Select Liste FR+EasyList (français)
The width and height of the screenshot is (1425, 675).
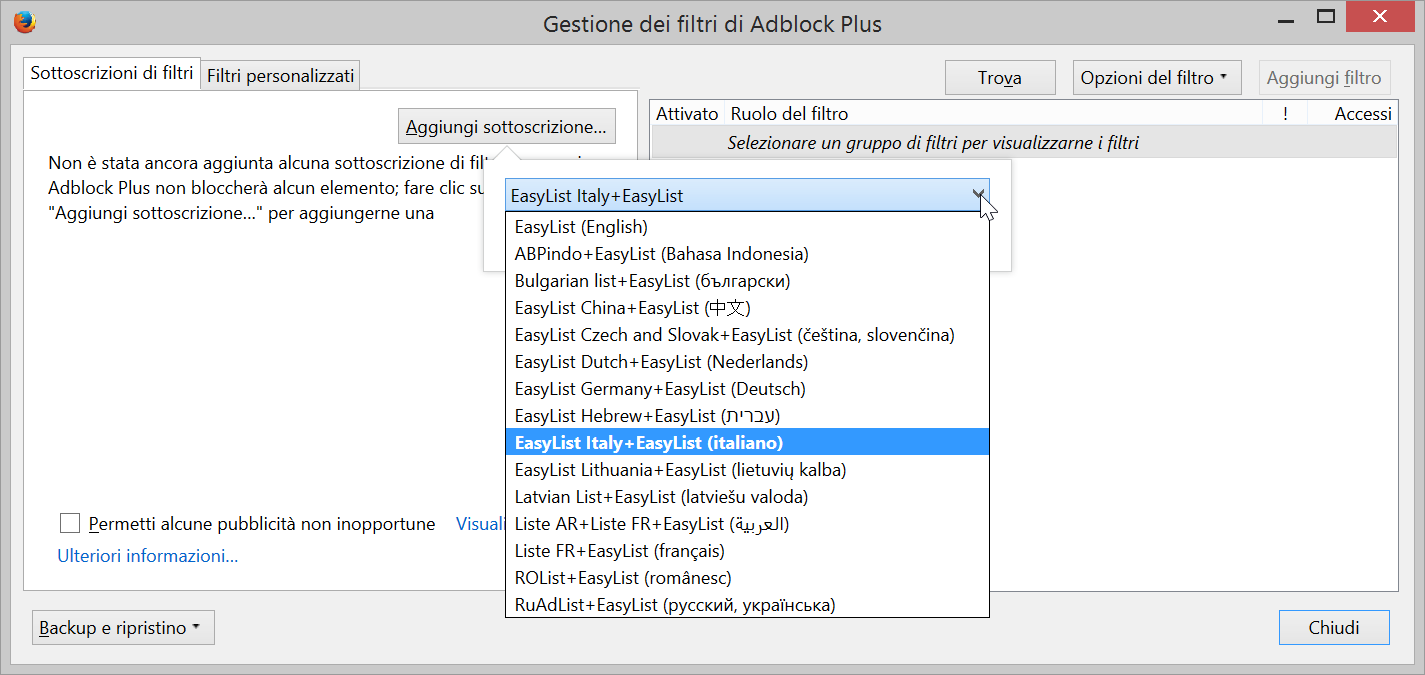(747, 551)
